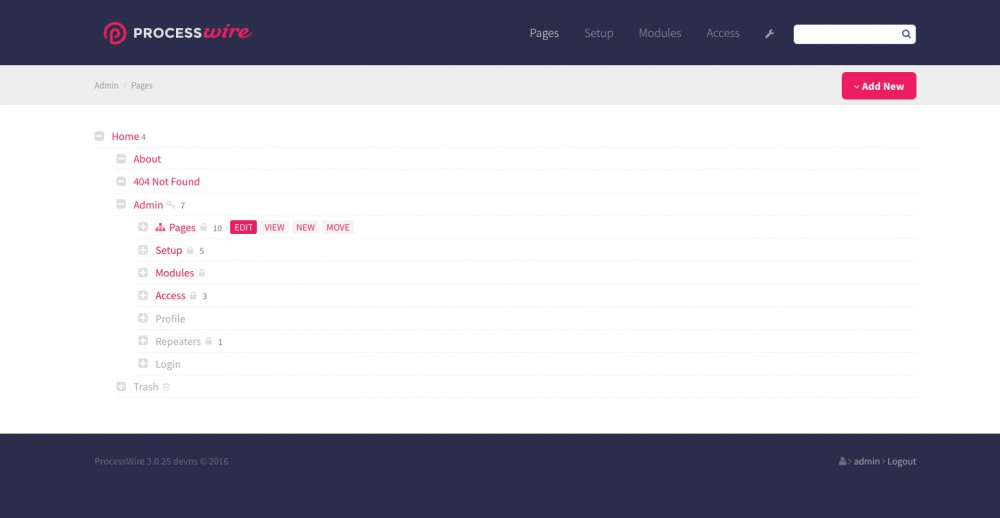Click the Logout link
Viewport: 1000px width, 518px height.
[901, 462]
